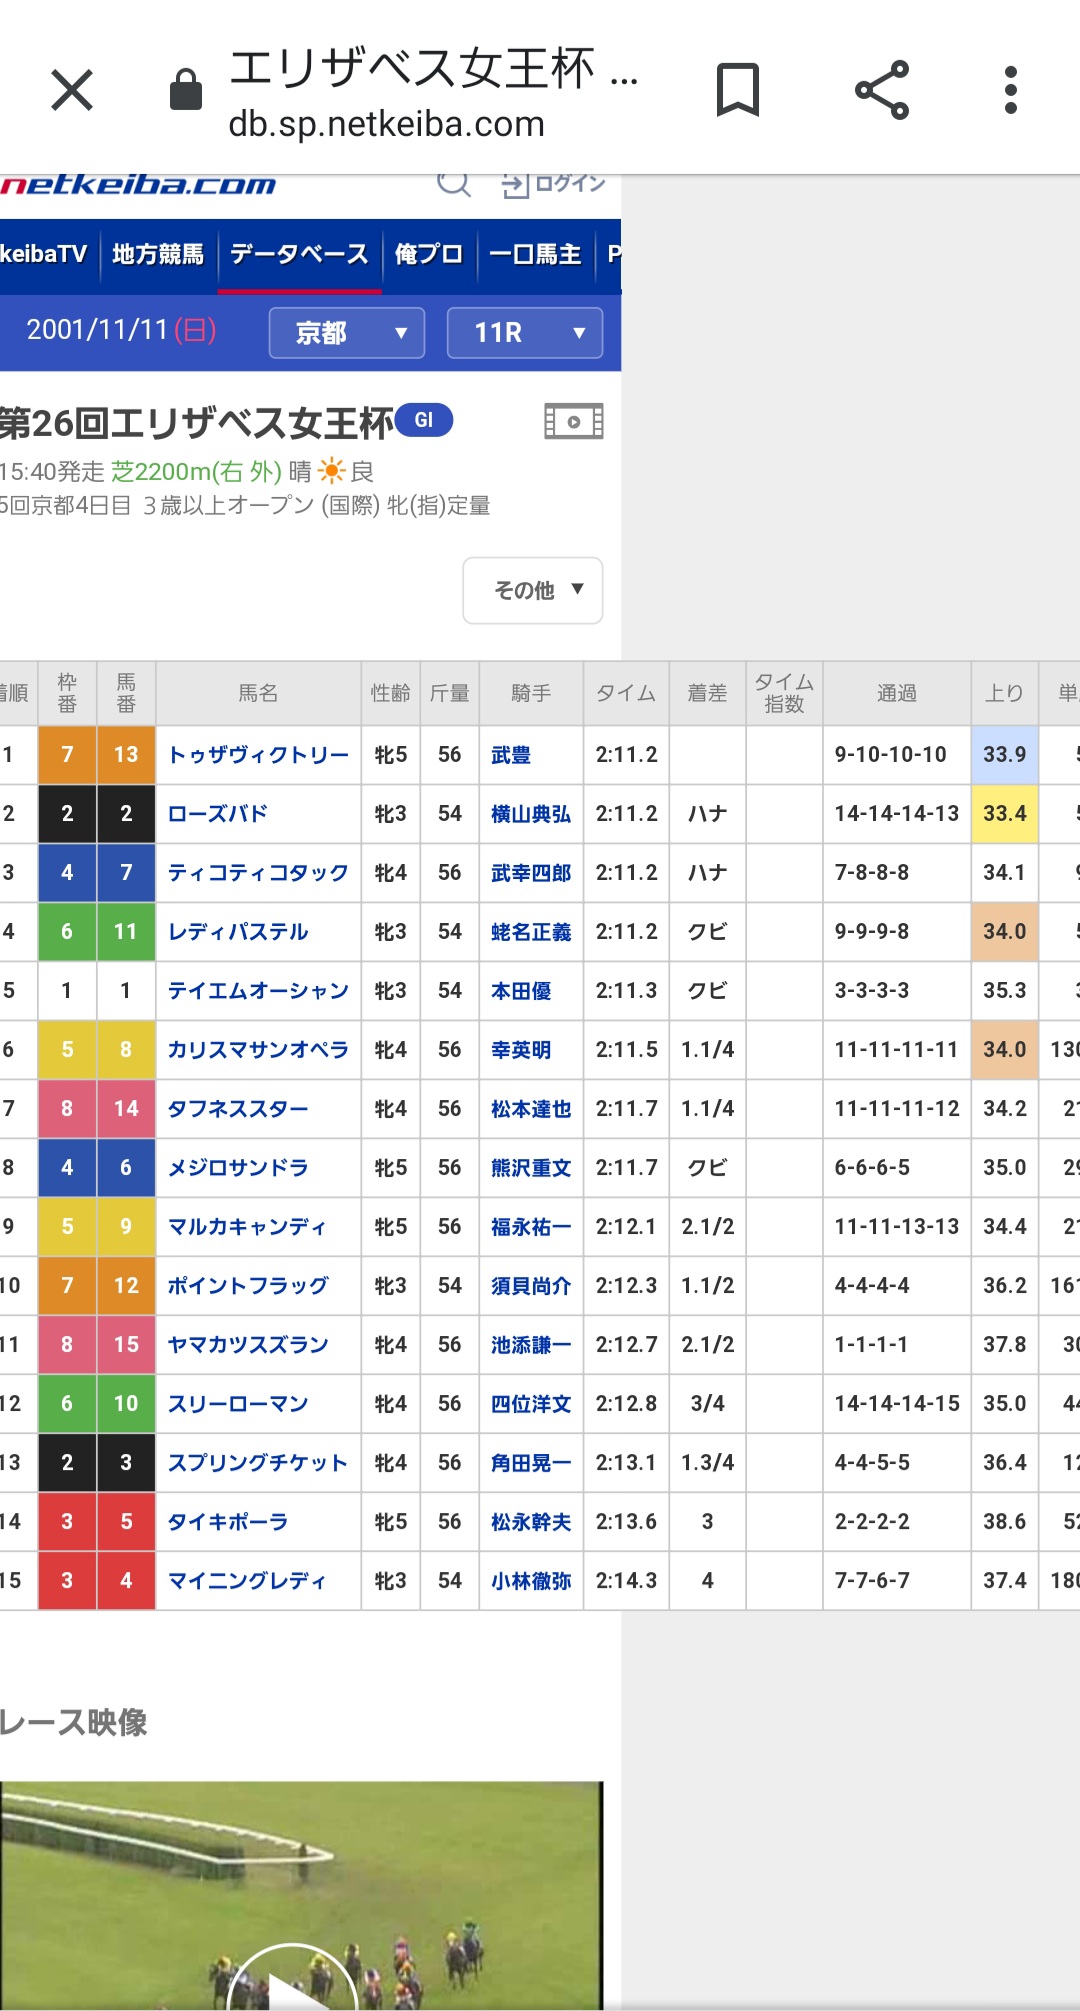Open the 一口馬主 tab
This screenshot has width=1080, height=2011.
point(535,255)
